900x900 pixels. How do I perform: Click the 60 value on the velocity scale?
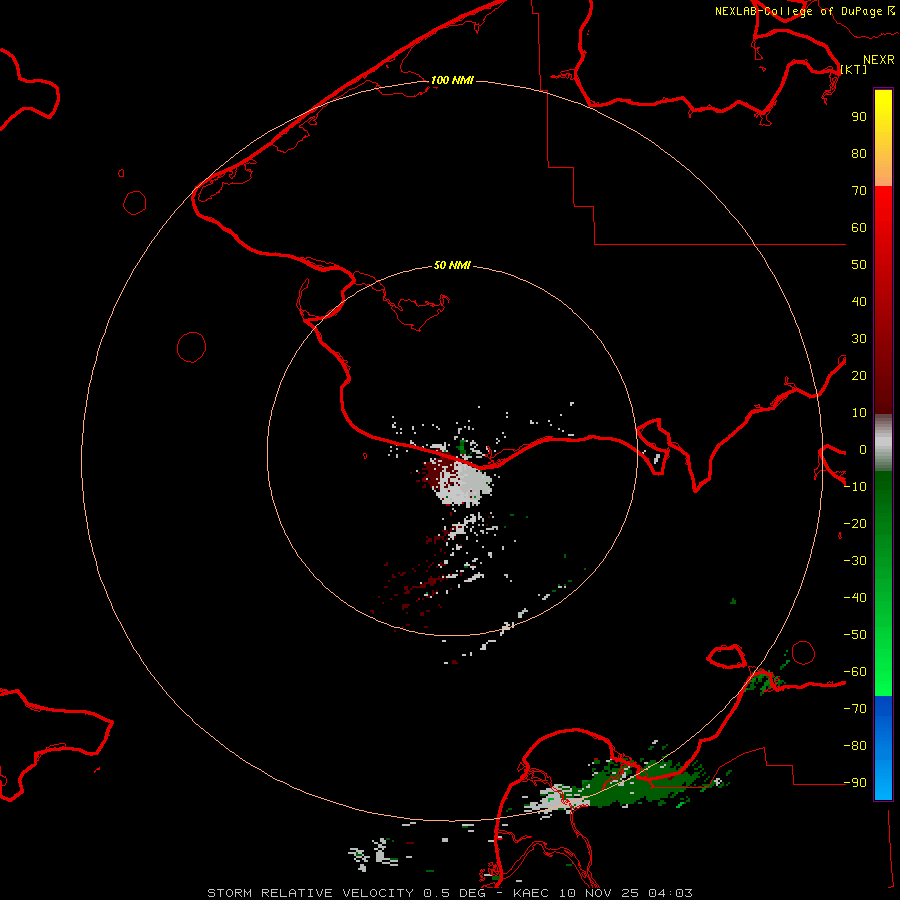tap(859, 227)
